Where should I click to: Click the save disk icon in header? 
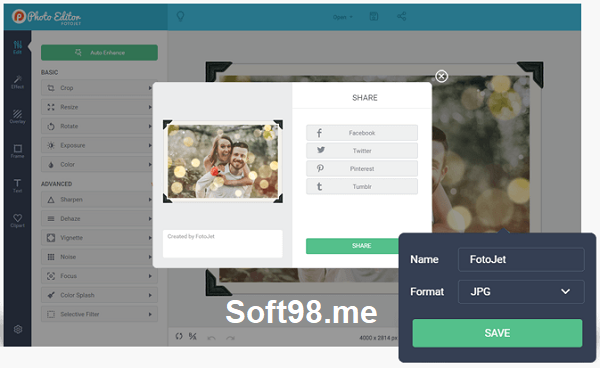(374, 16)
